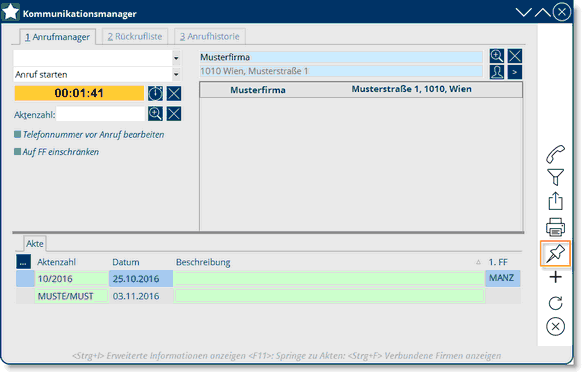Open the person contact icon beside address
Screen dimensions: 583x374
pos(497,72)
